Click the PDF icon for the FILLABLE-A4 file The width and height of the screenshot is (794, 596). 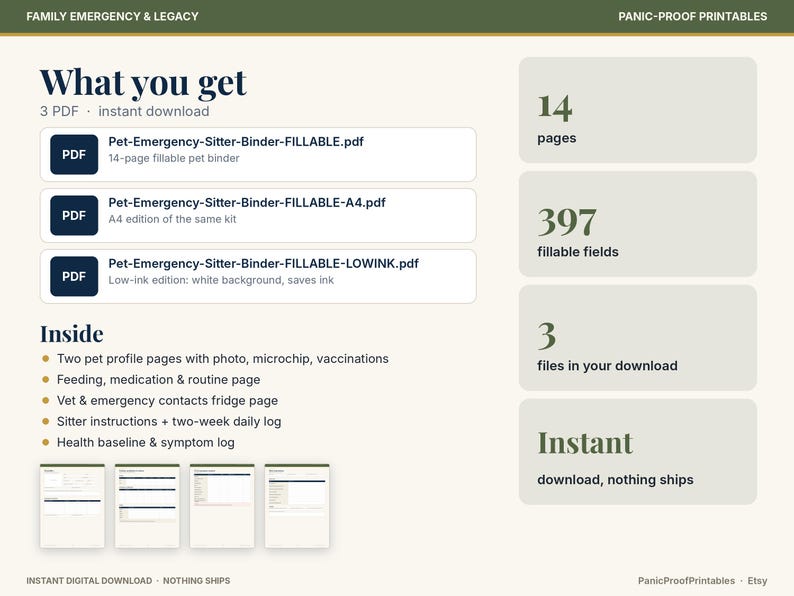click(x=74, y=215)
